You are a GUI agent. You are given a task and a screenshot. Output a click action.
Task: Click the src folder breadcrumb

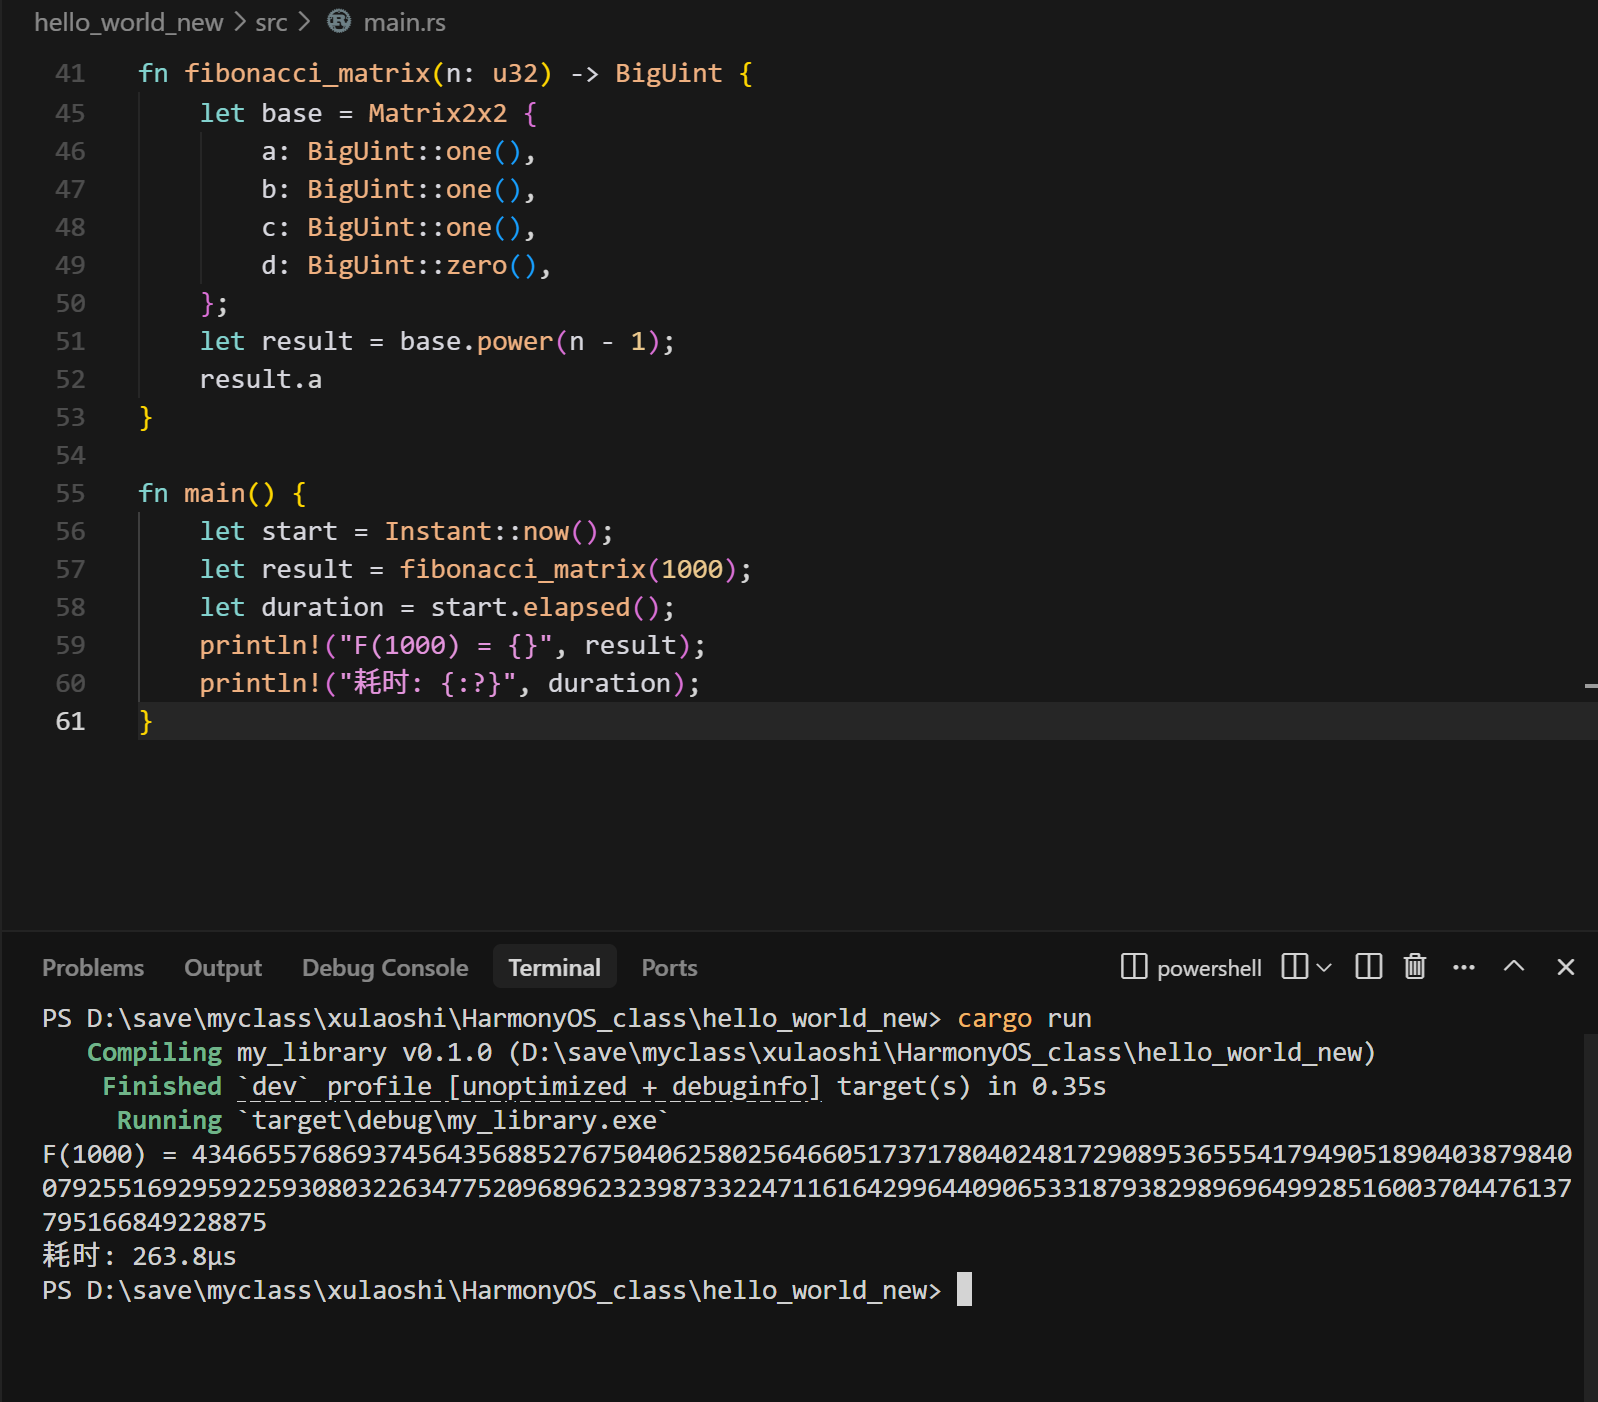271,22
